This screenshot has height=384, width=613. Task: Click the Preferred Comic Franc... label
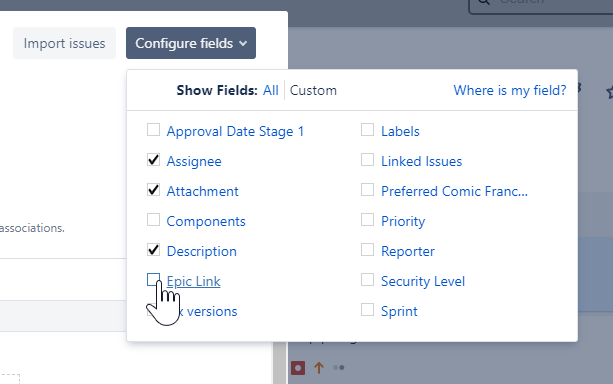point(454,191)
